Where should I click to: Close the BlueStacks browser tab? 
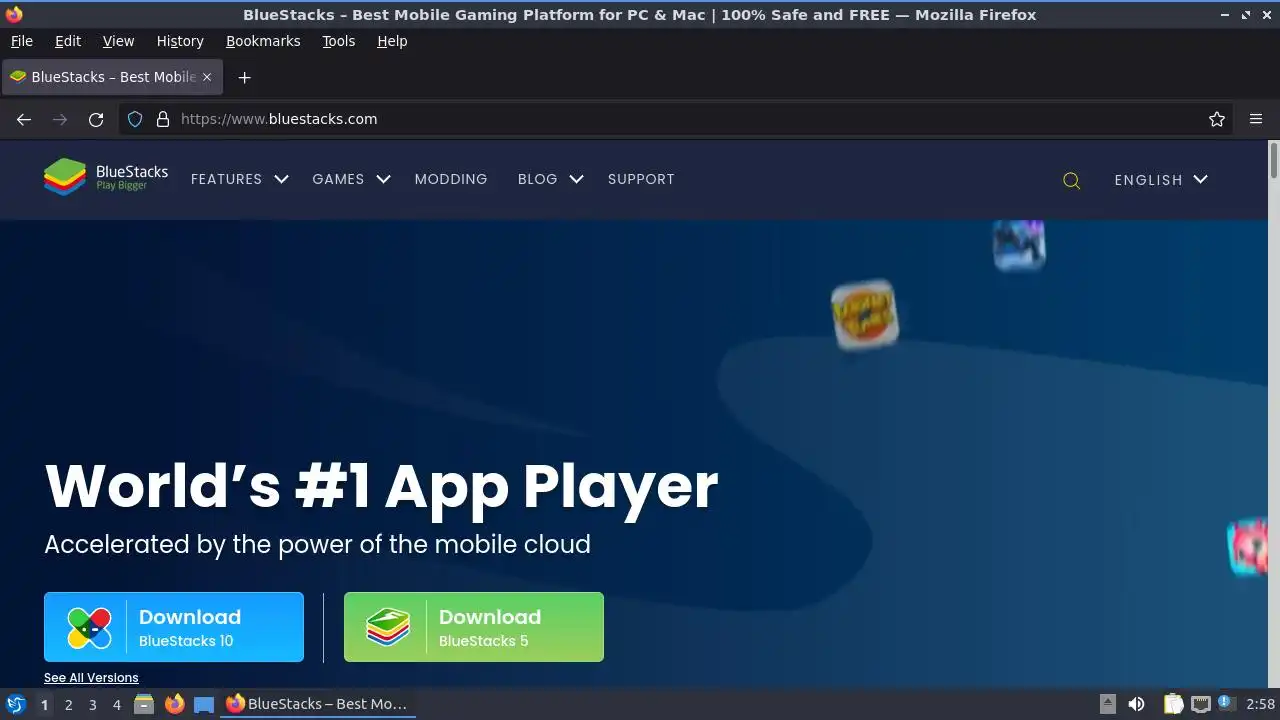[207, 77]
